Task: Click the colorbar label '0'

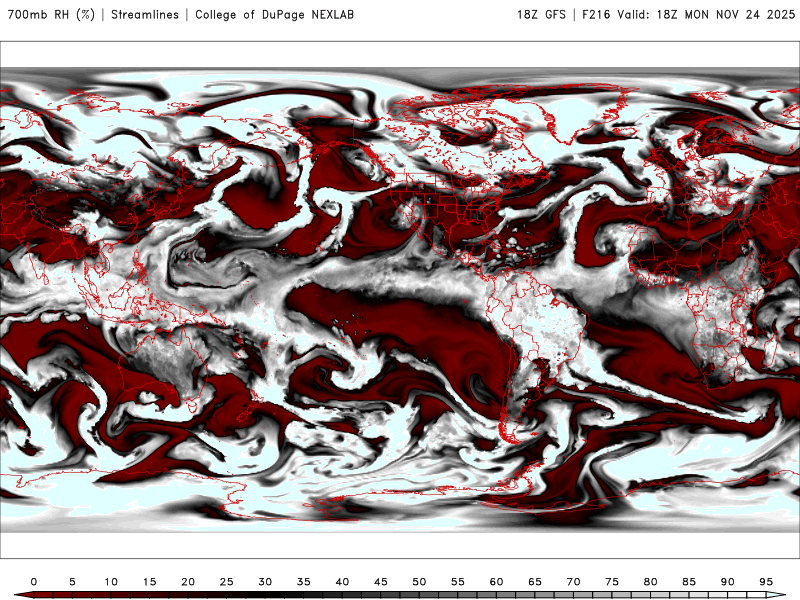Action: tap(34, 582)
